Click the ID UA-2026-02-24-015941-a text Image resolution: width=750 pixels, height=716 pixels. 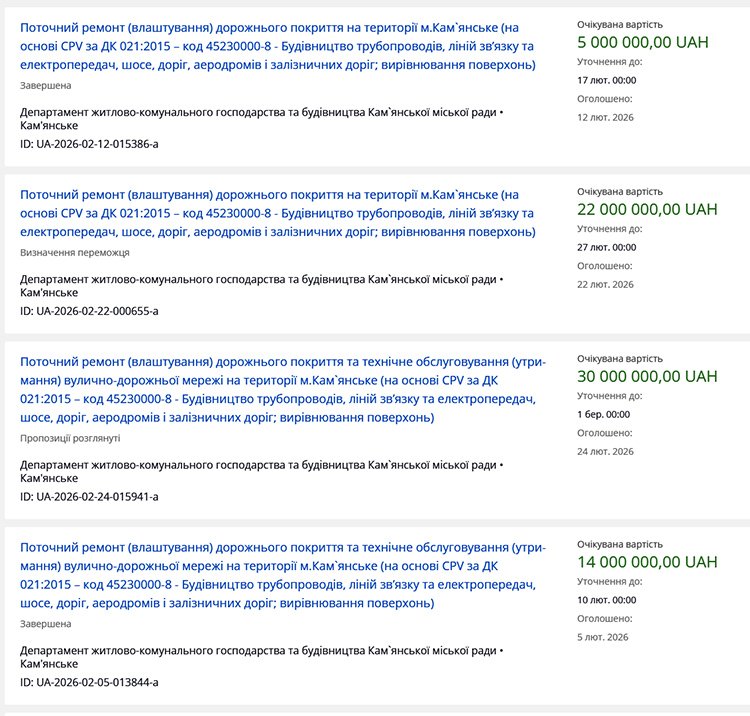(89, 496)
